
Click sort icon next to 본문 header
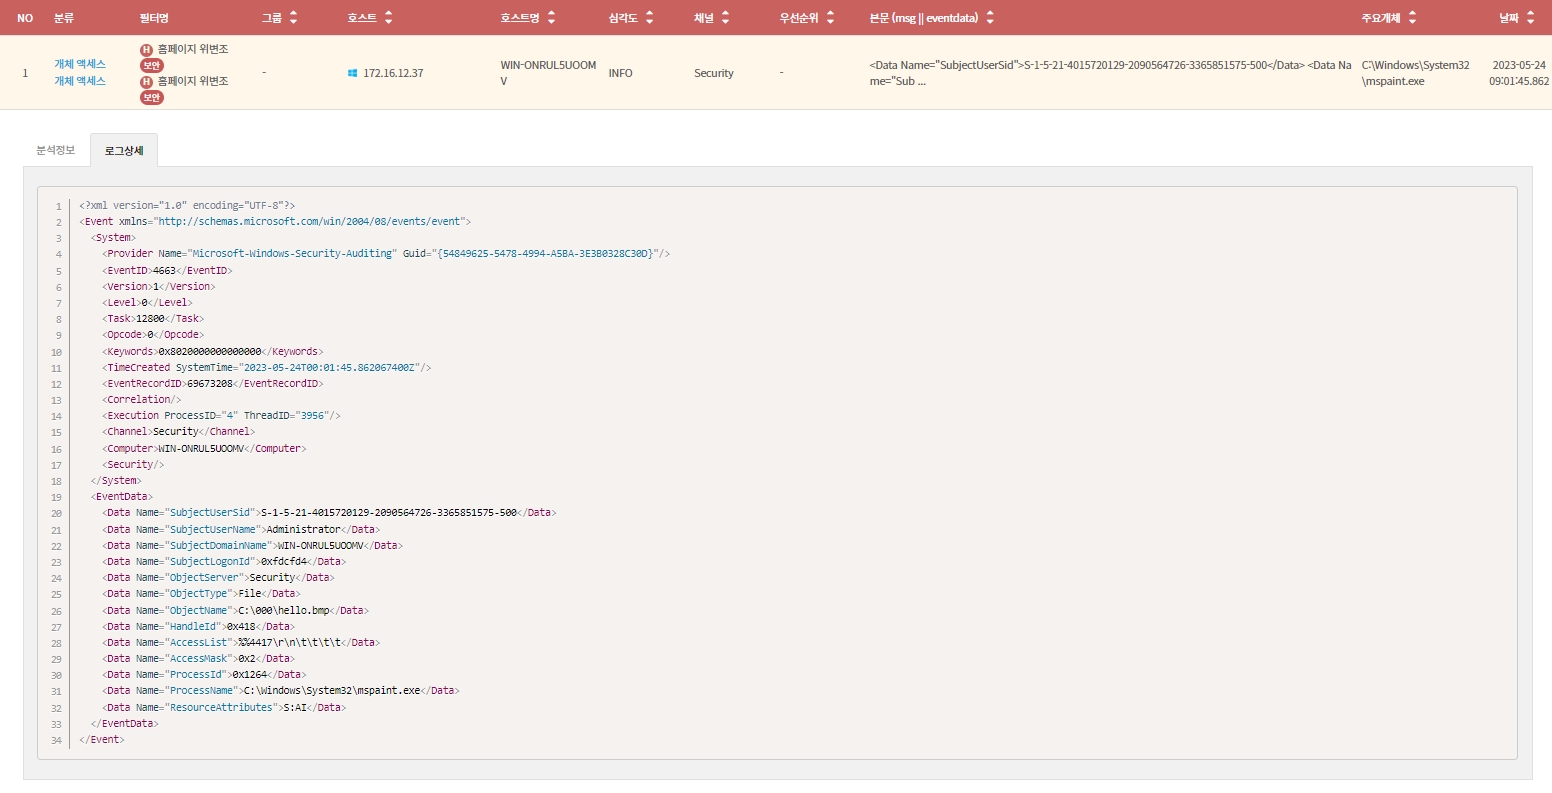[x=990, y=18]
